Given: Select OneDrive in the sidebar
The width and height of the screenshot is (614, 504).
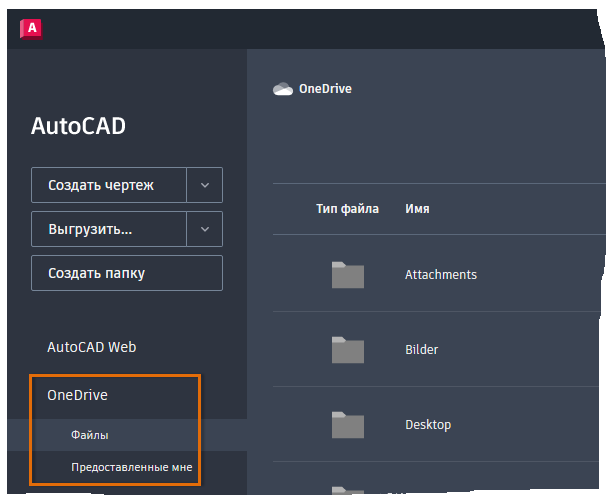Looking at the screenshot, I should (77, 395).
